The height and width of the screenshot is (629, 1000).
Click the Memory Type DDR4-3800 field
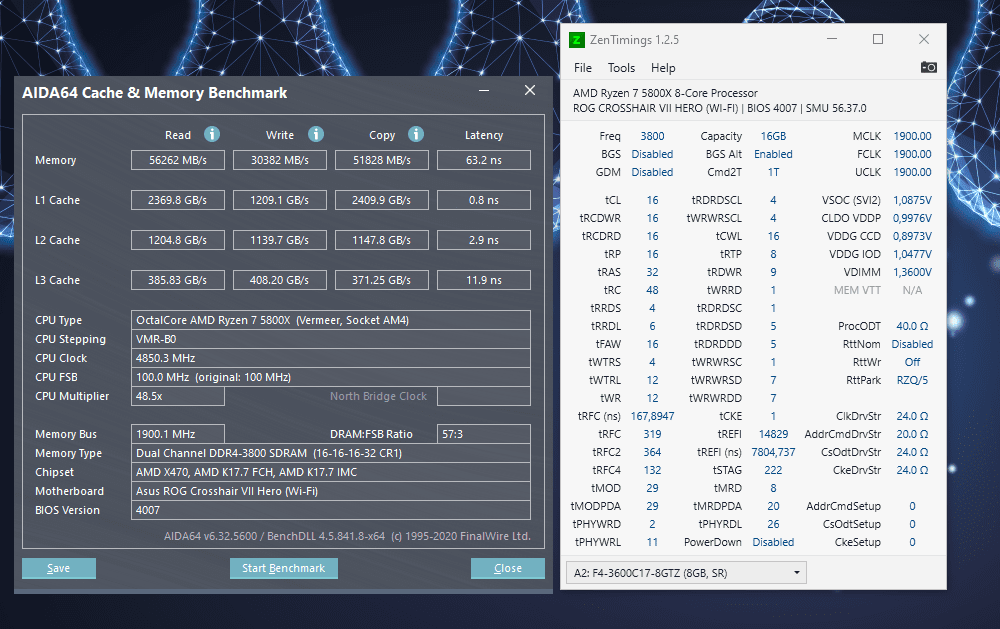[x=331, y=453]
